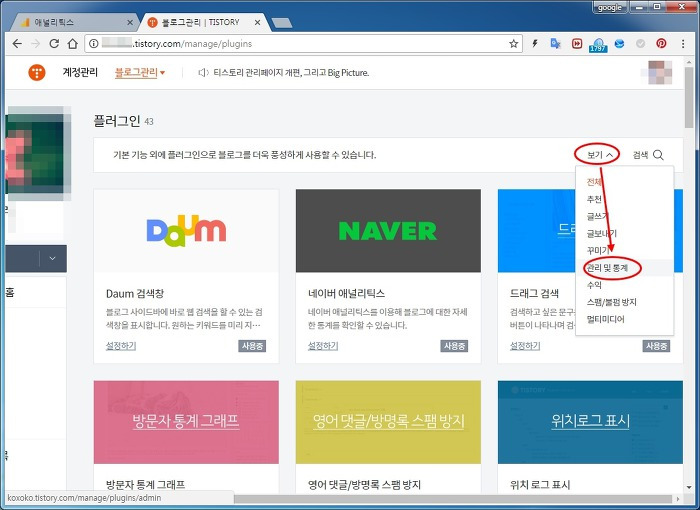Choose 꾸미기 filter option
The image size is (700, 510).
[597, 251]
